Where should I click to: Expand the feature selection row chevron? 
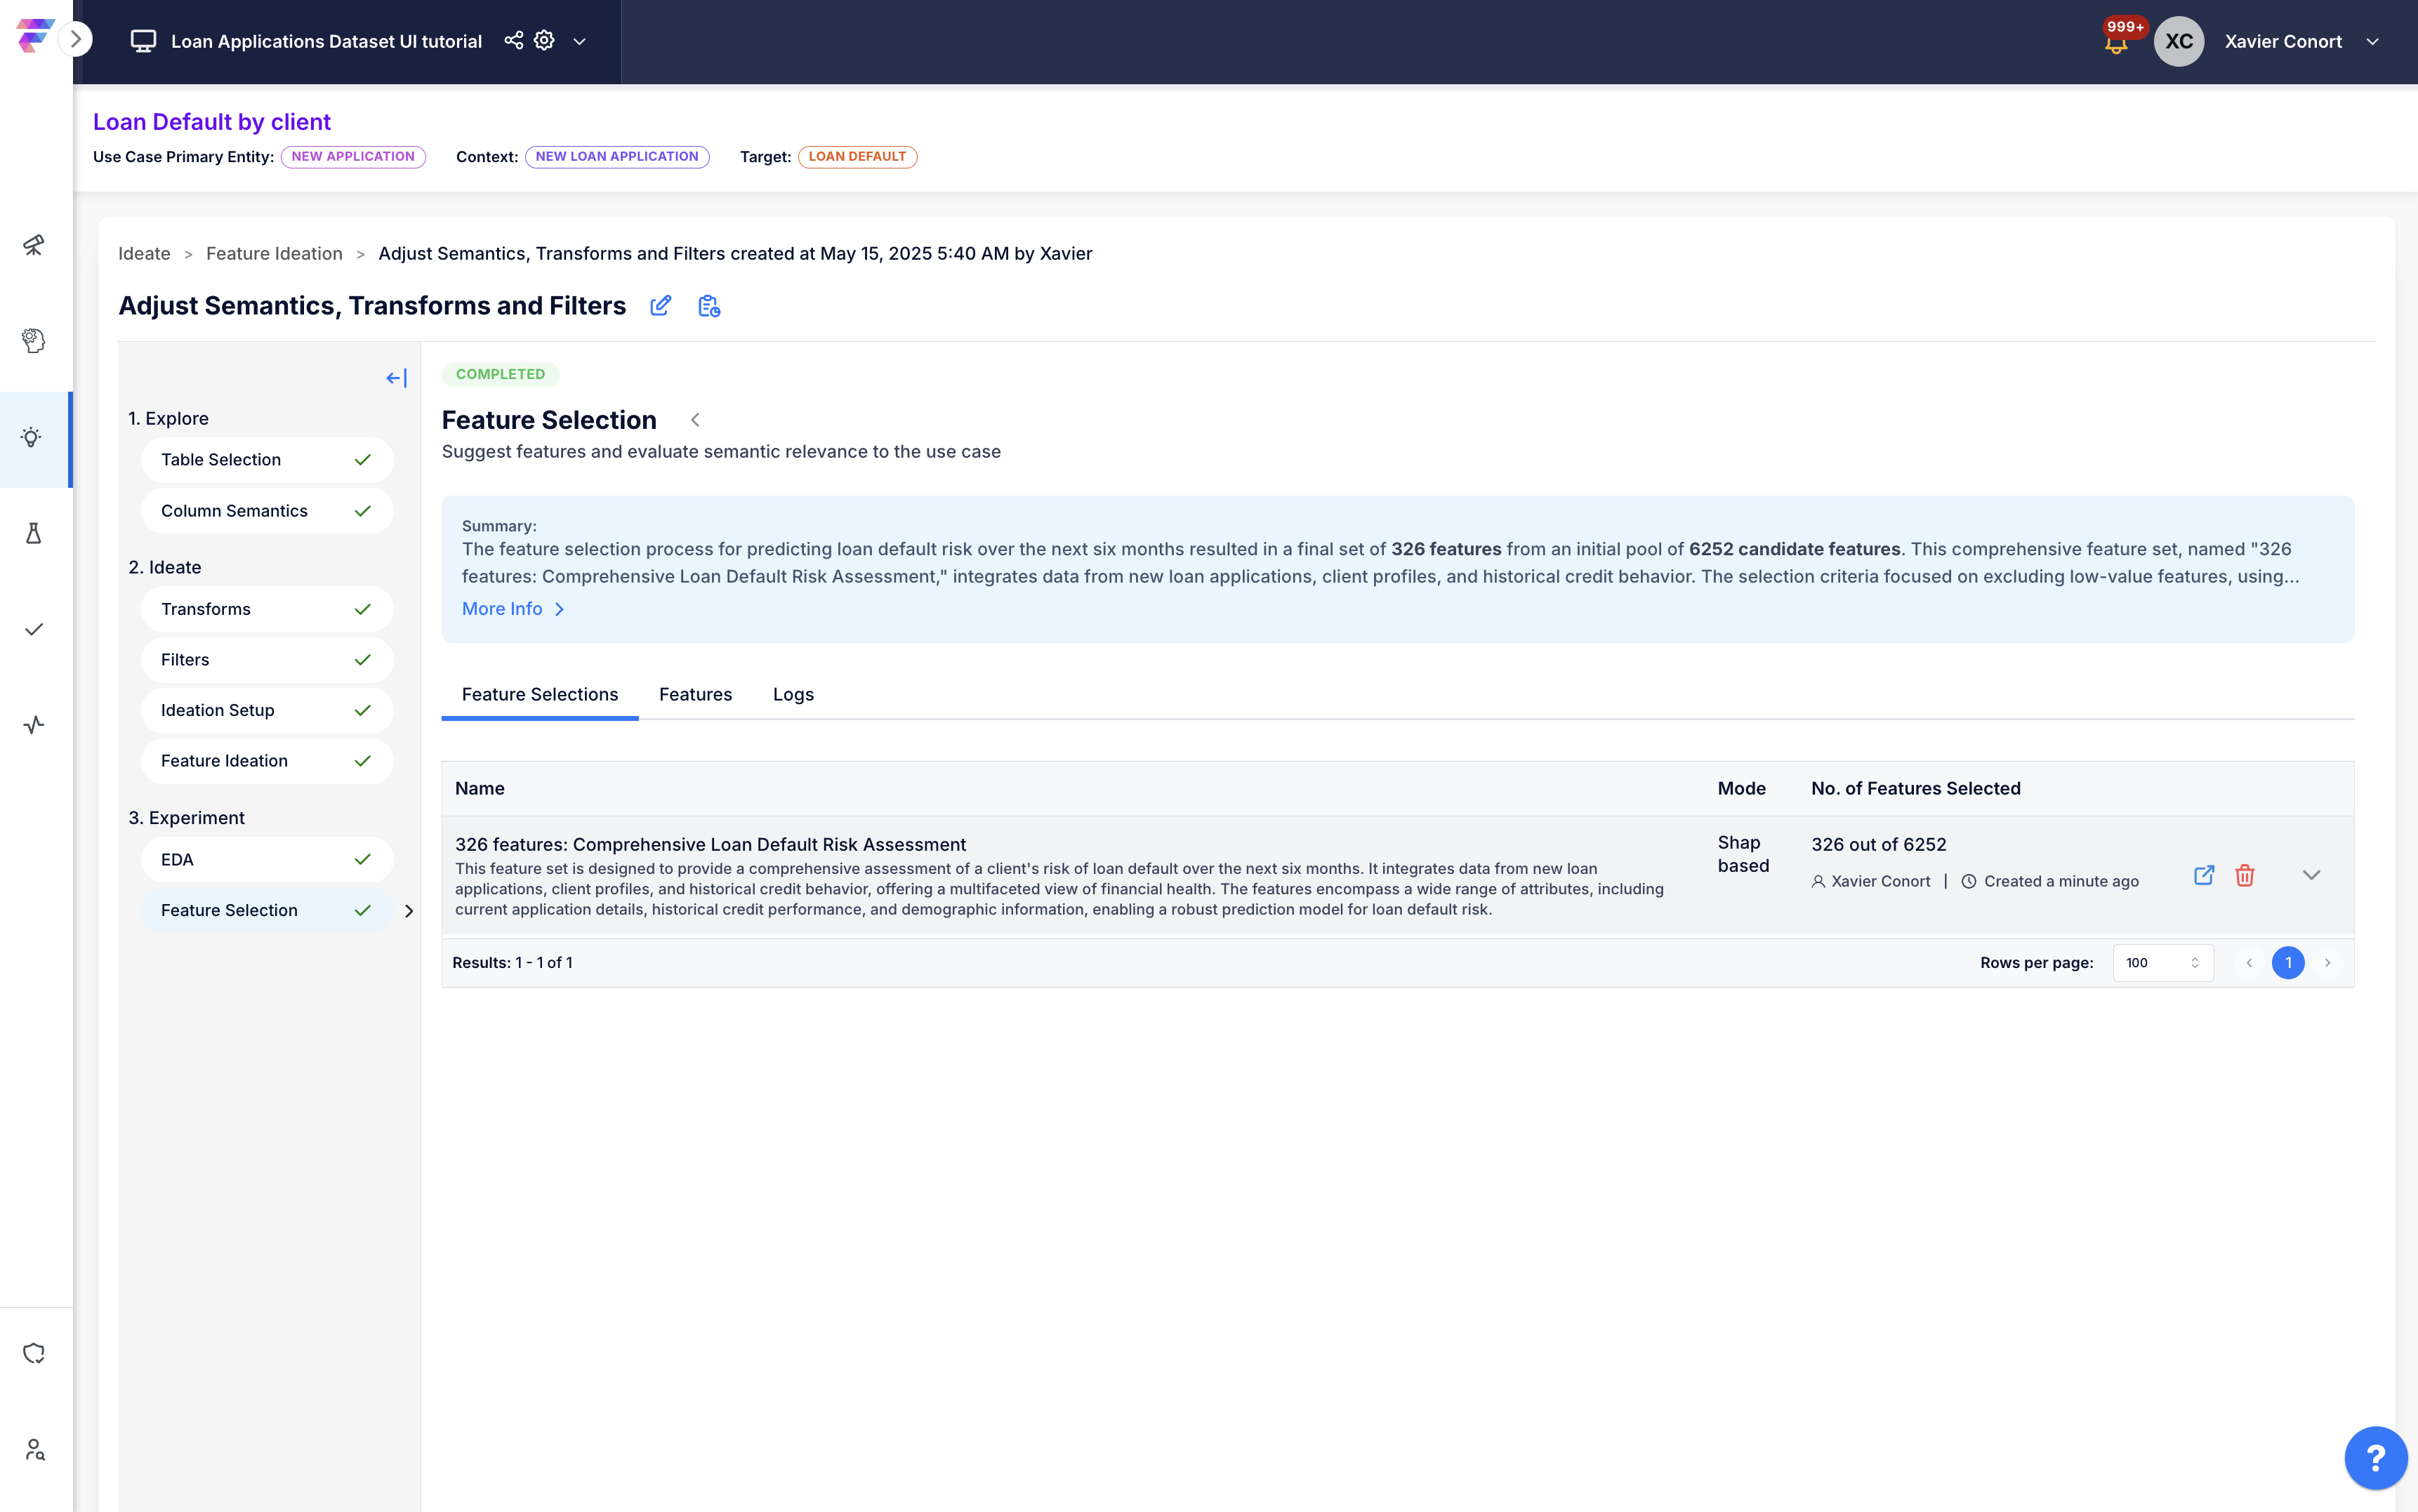[2311, 875]
